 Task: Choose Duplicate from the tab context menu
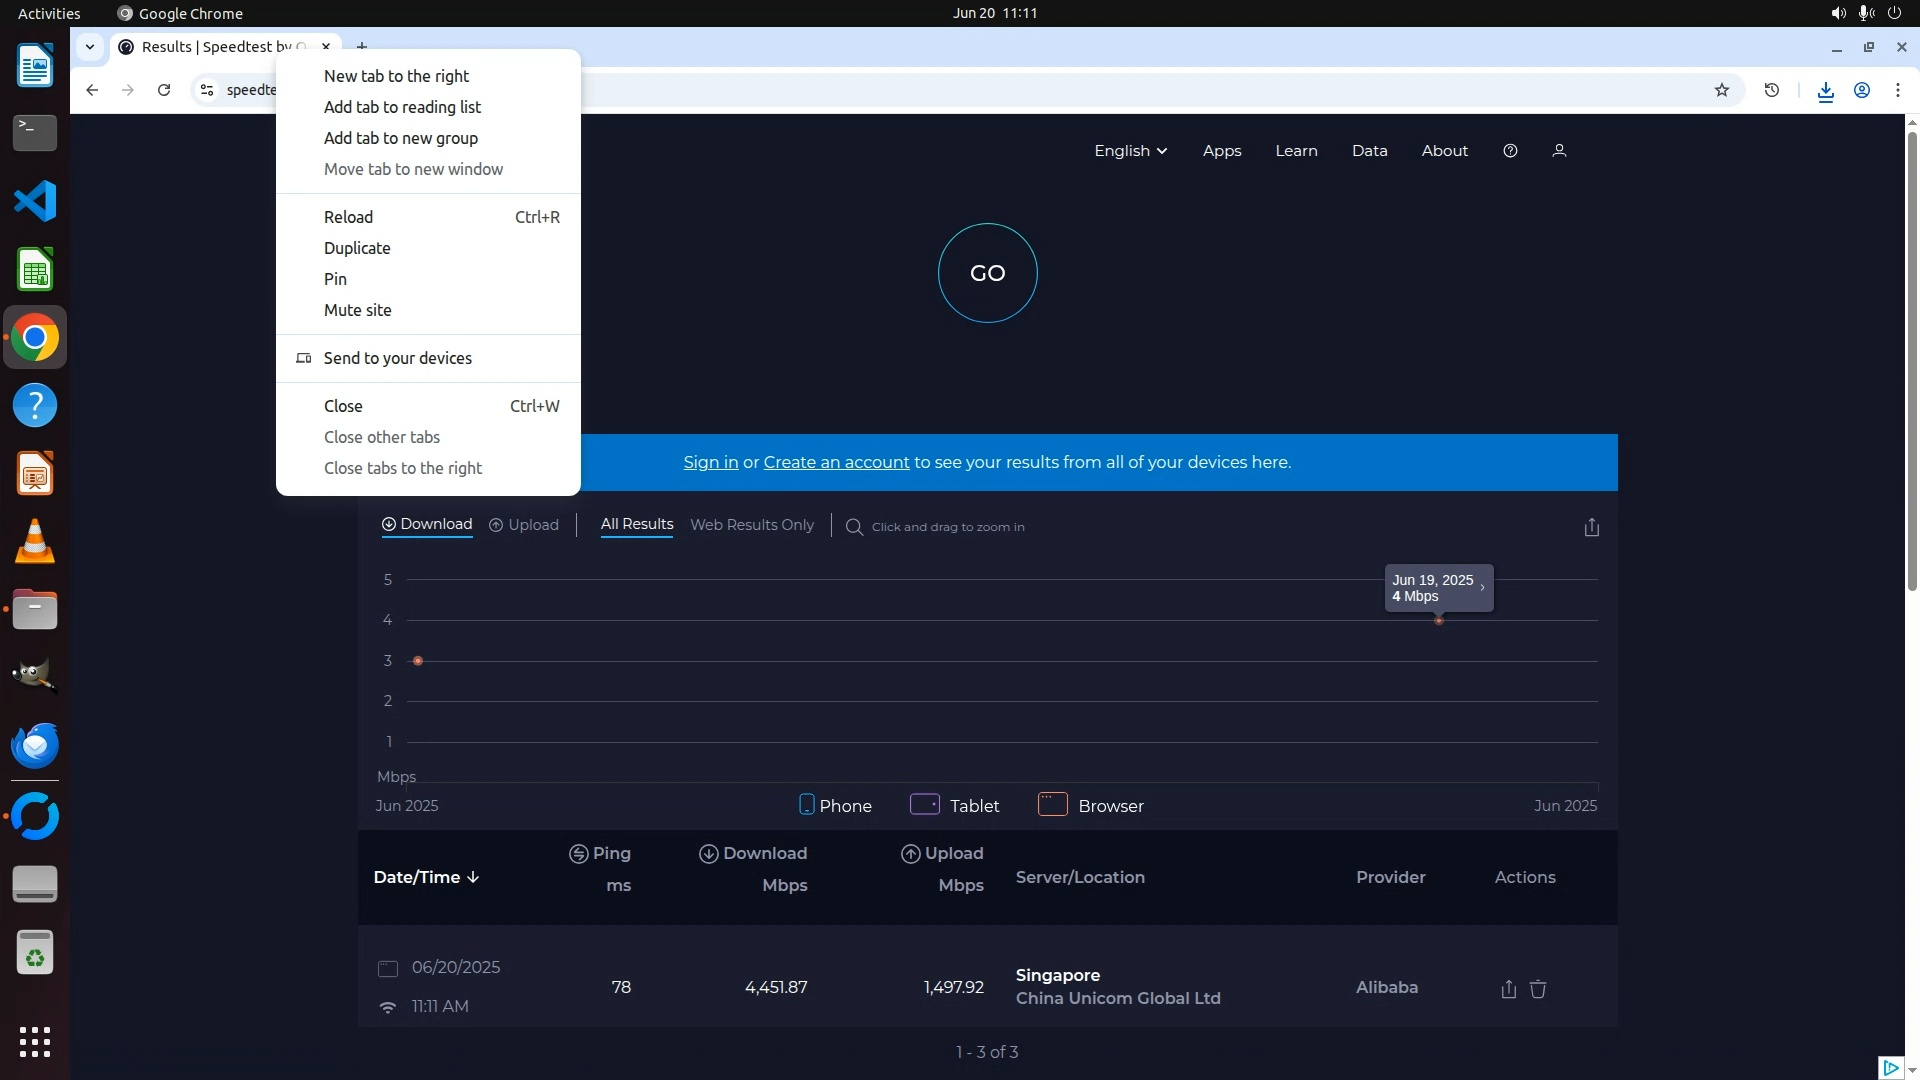pyautogui.click(x=357, y=248)
